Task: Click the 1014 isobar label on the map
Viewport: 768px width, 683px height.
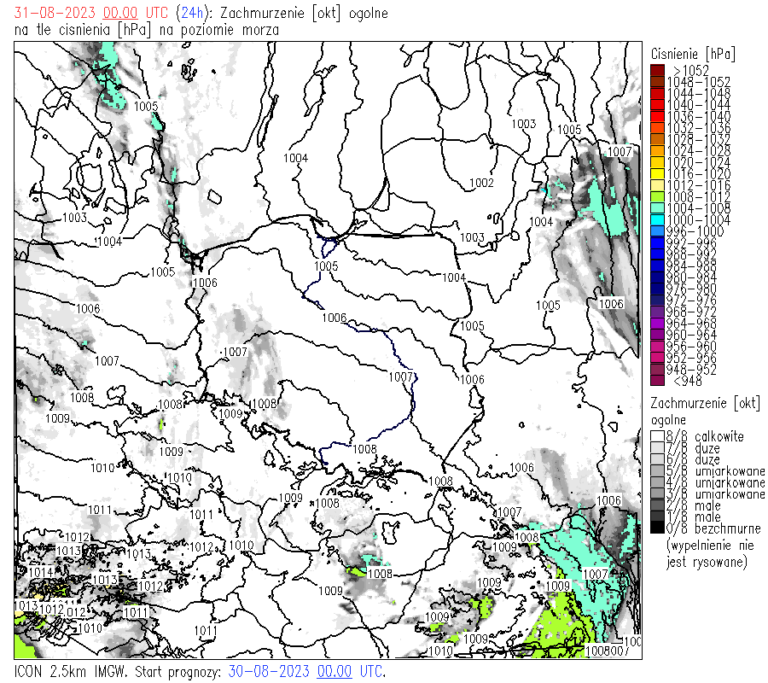Action: [x=41, y=572]
